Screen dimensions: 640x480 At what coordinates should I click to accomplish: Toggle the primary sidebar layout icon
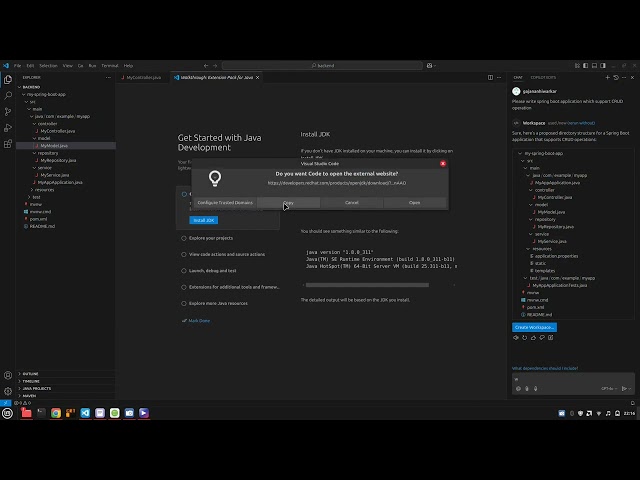click(x=586, y=66)
